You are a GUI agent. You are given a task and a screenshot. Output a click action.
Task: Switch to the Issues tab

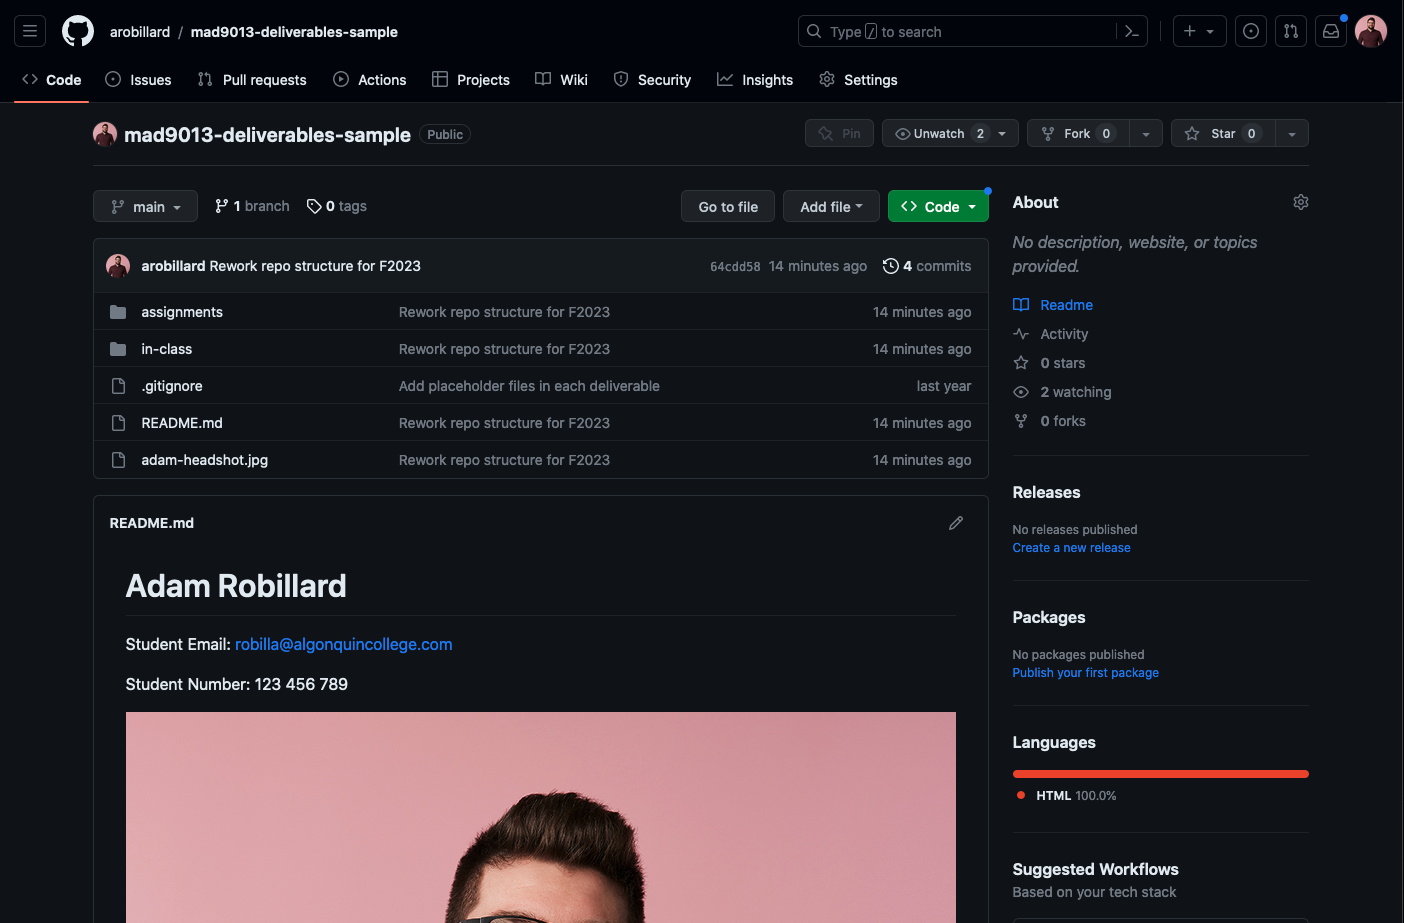click(x=138, y=80)
